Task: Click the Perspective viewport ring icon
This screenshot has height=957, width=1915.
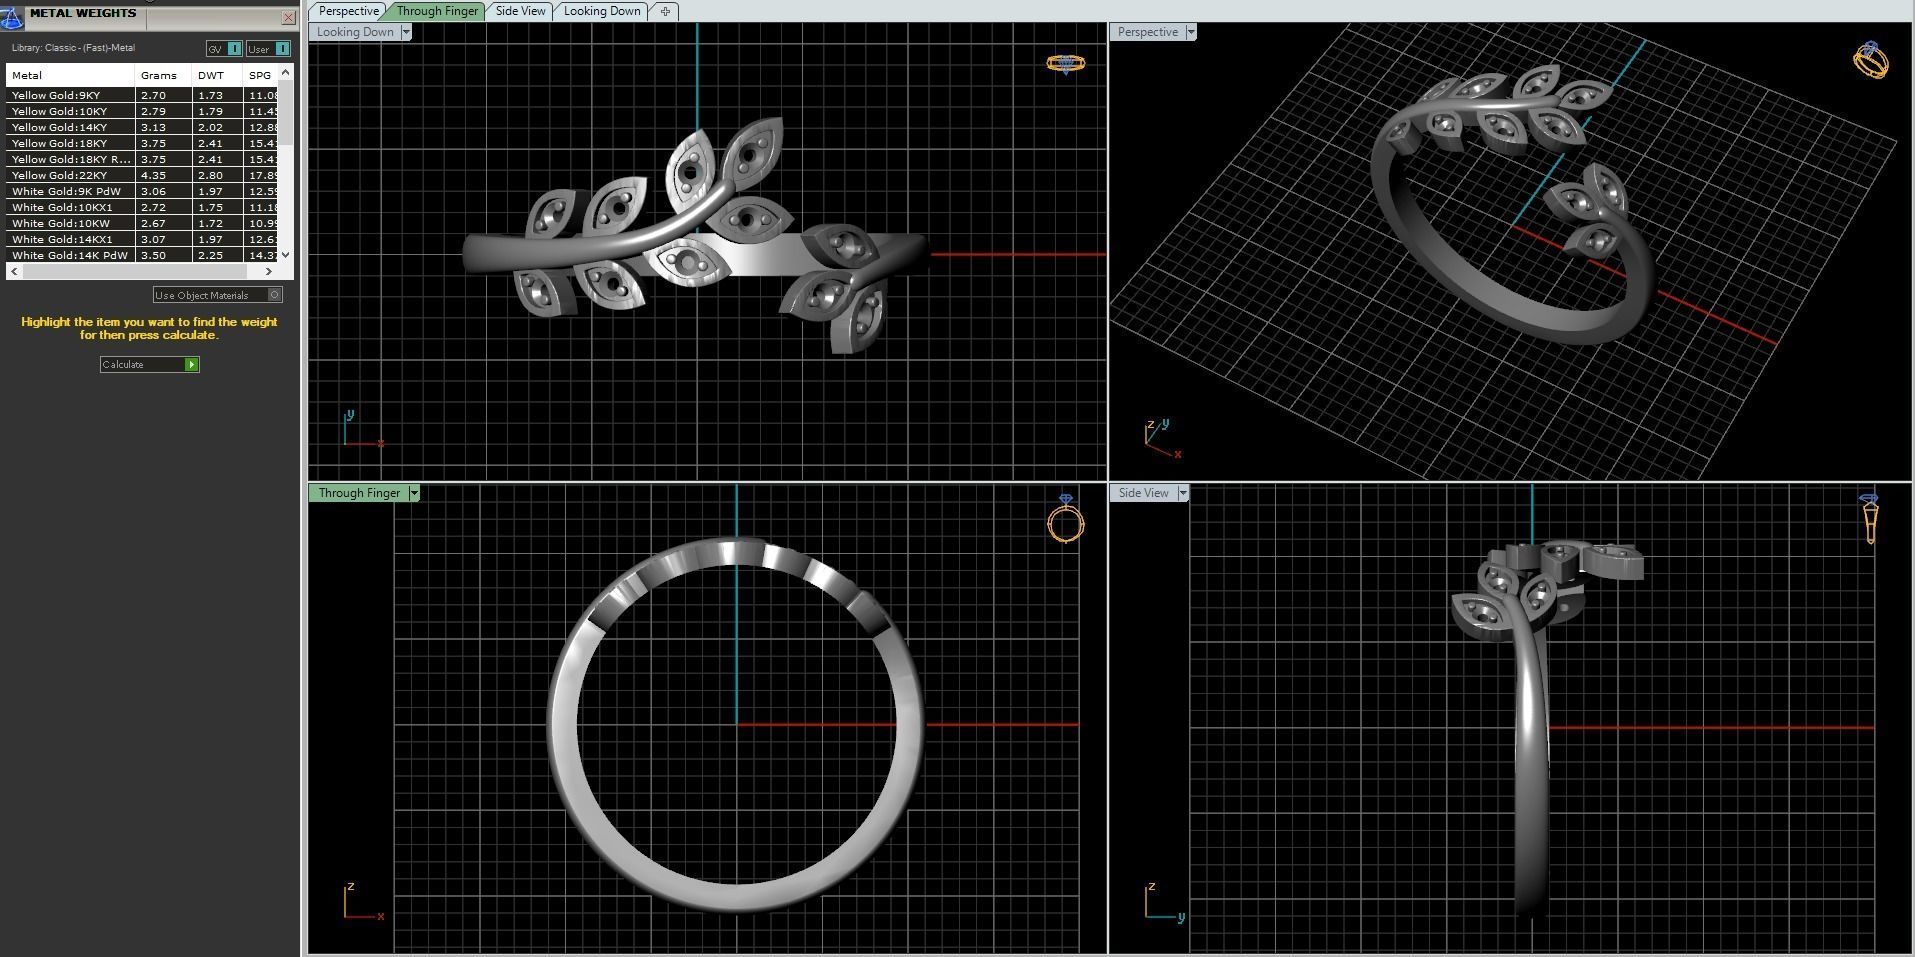Action: point(1871,60)
